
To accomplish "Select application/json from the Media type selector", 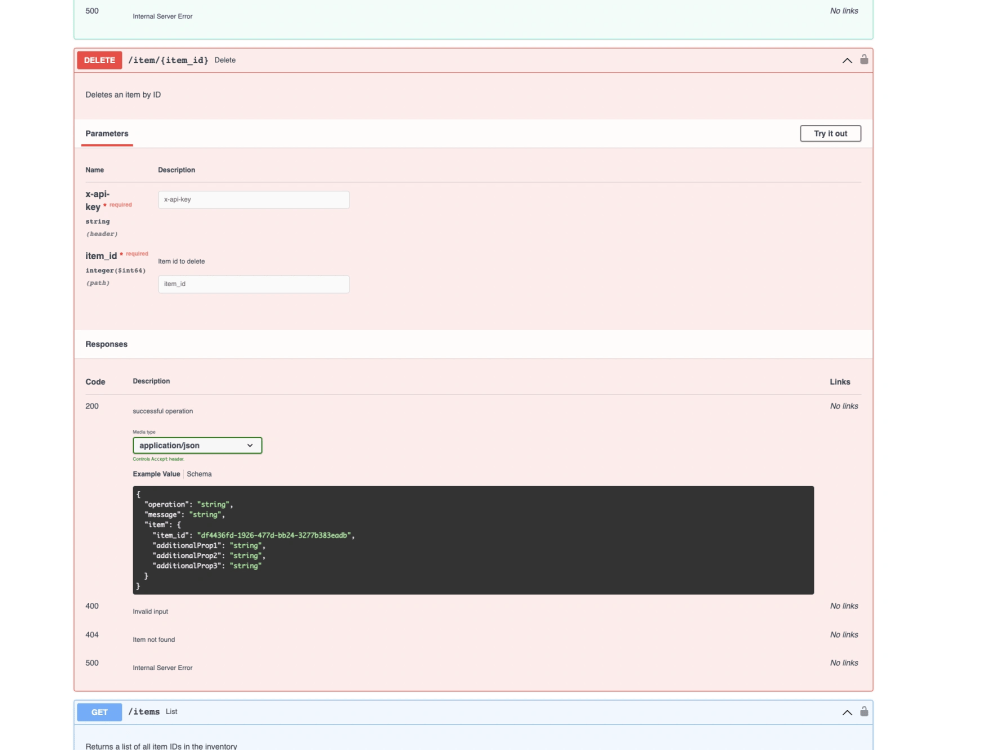I will [197, 444].
